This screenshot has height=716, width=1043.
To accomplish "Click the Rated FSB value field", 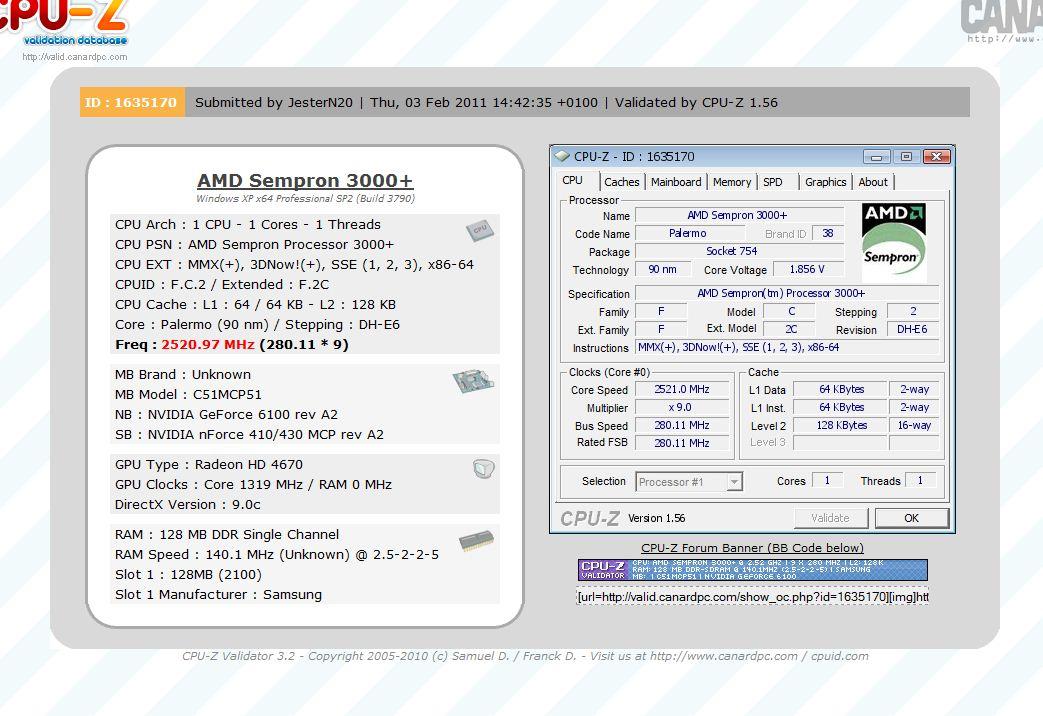I will (x=682, y=443).
